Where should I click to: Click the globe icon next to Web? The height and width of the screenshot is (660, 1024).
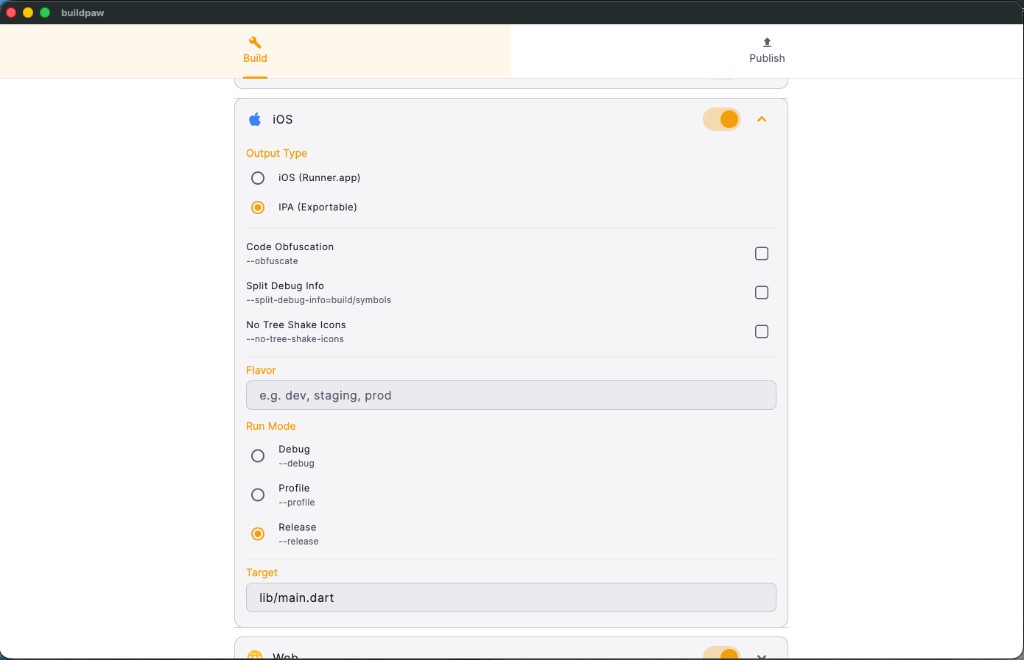click(254, 655)
